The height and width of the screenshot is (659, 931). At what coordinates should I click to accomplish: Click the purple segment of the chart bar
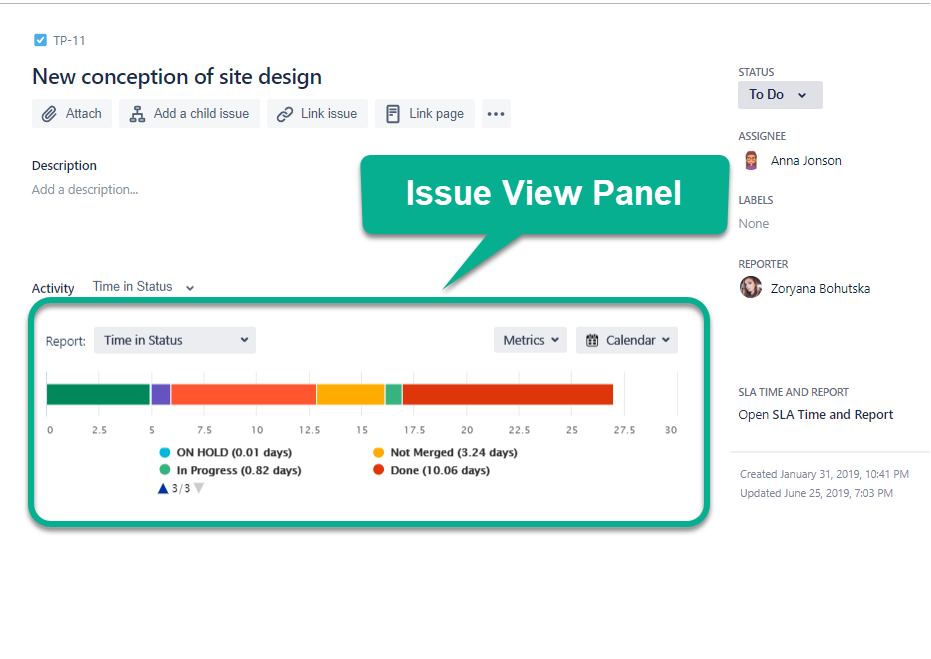click(160, 394)
